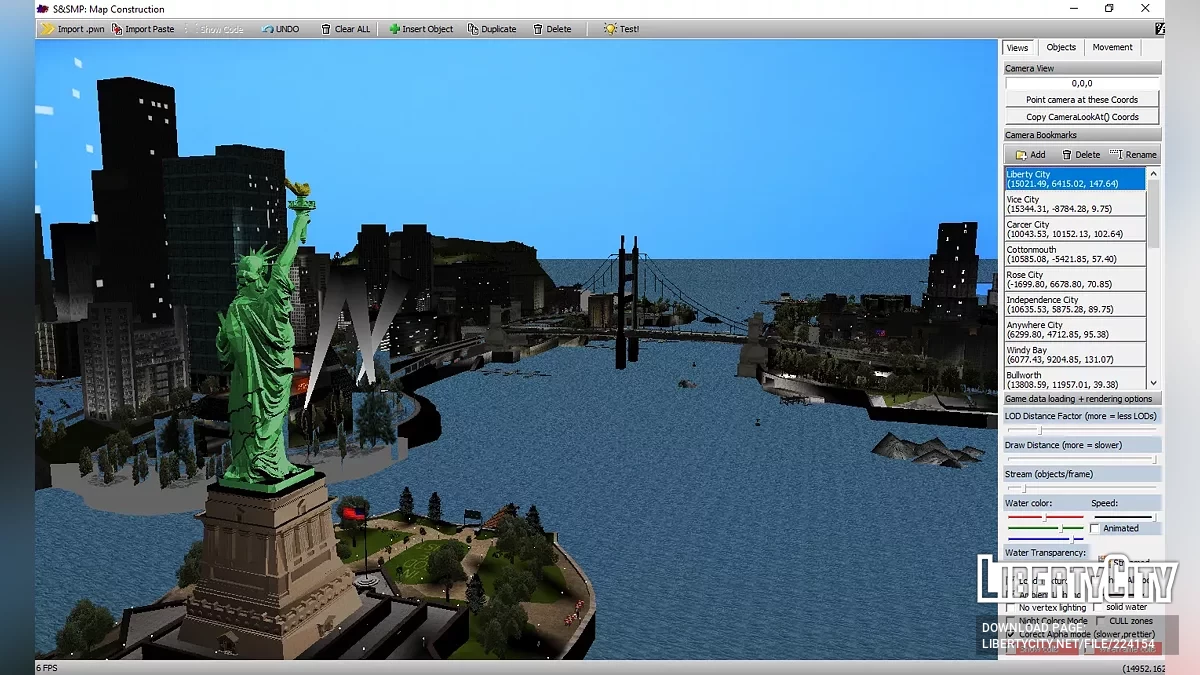Click the toolbar Delete object button
The height and width of the screenshot is (675, 1200).
[x=552, y=29]
